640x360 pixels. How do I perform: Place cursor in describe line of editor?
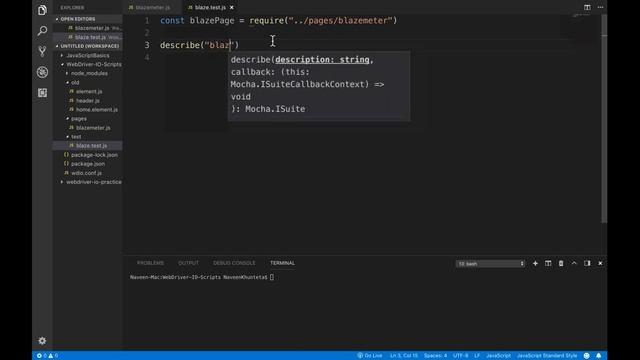click(200, 45)
